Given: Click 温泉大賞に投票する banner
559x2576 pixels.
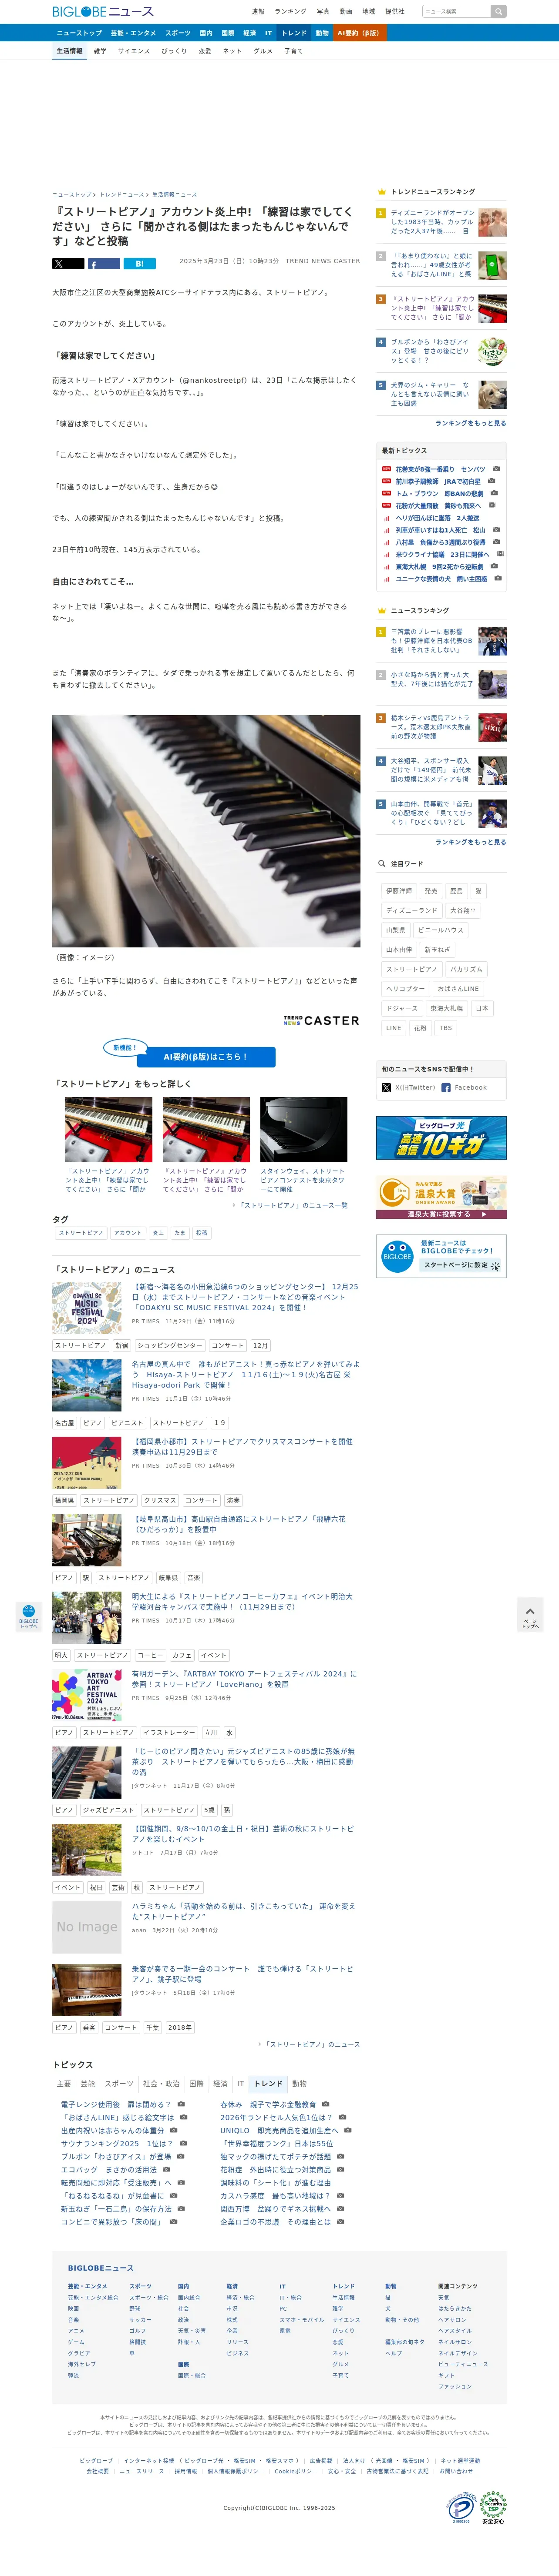Looking at the screenshot, I should 441,1197.
